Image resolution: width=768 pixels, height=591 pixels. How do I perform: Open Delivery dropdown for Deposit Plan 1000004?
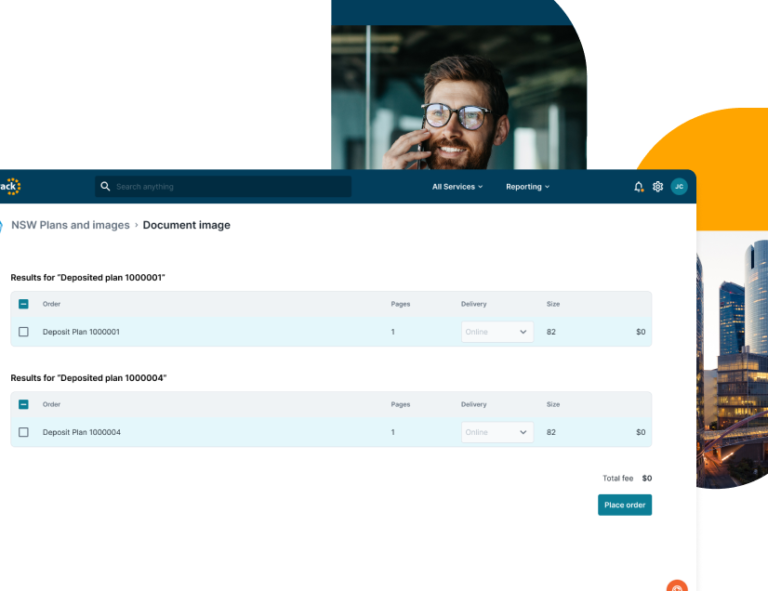497,432
